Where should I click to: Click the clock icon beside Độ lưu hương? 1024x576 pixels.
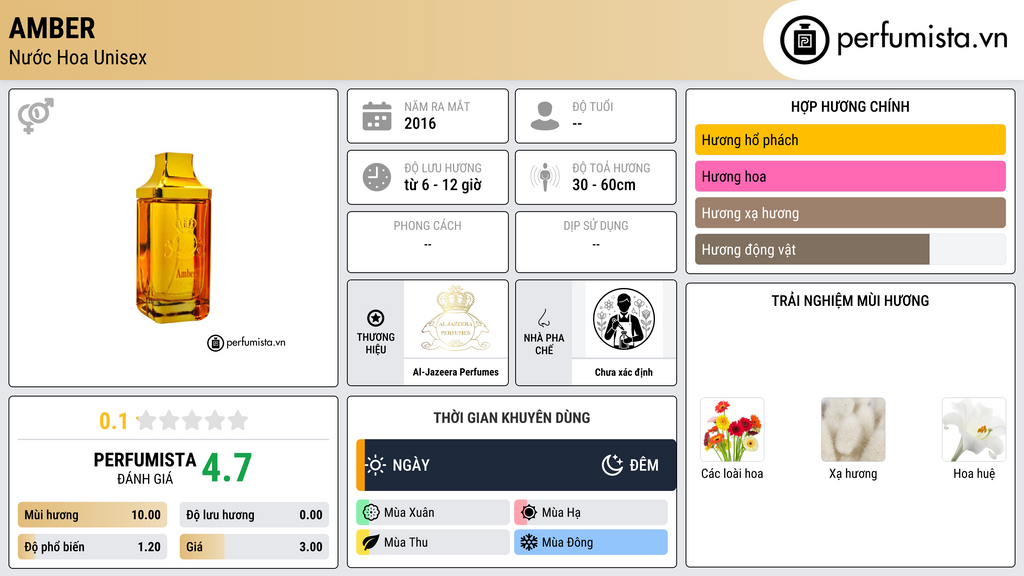[377, 177]
